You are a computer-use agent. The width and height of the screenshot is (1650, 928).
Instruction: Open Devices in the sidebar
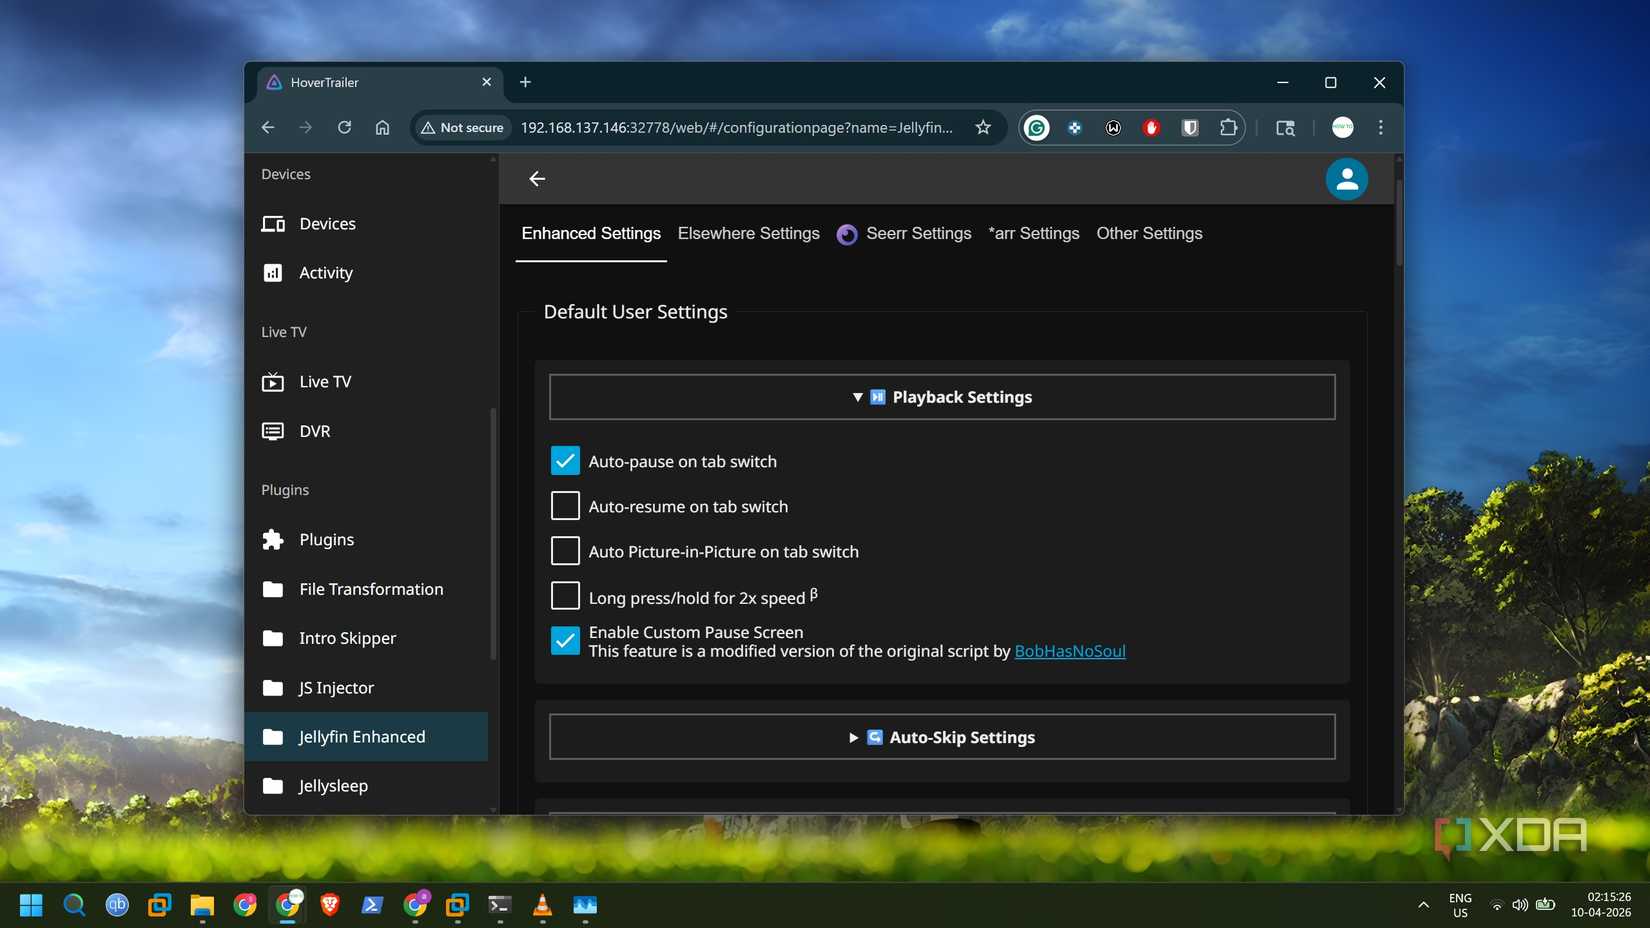(366, 224)
